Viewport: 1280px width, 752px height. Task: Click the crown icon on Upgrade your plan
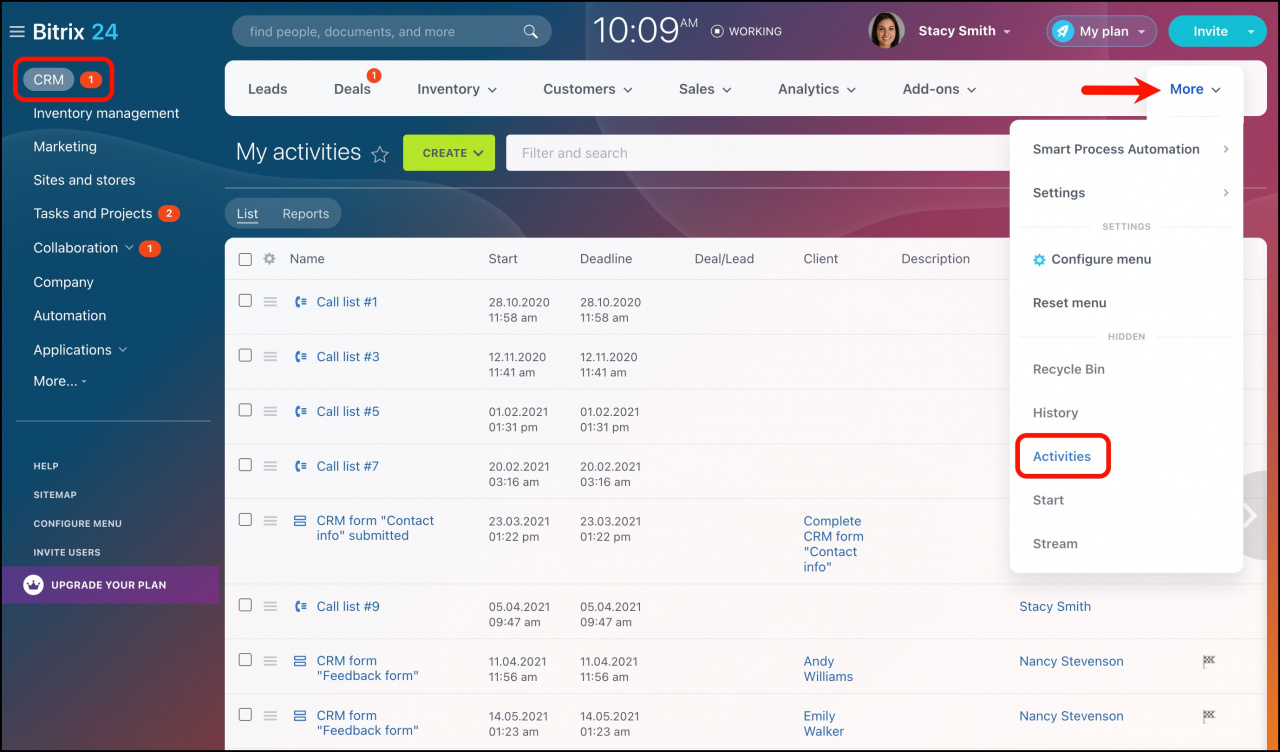pyautogui.click(x=34, y=585)
